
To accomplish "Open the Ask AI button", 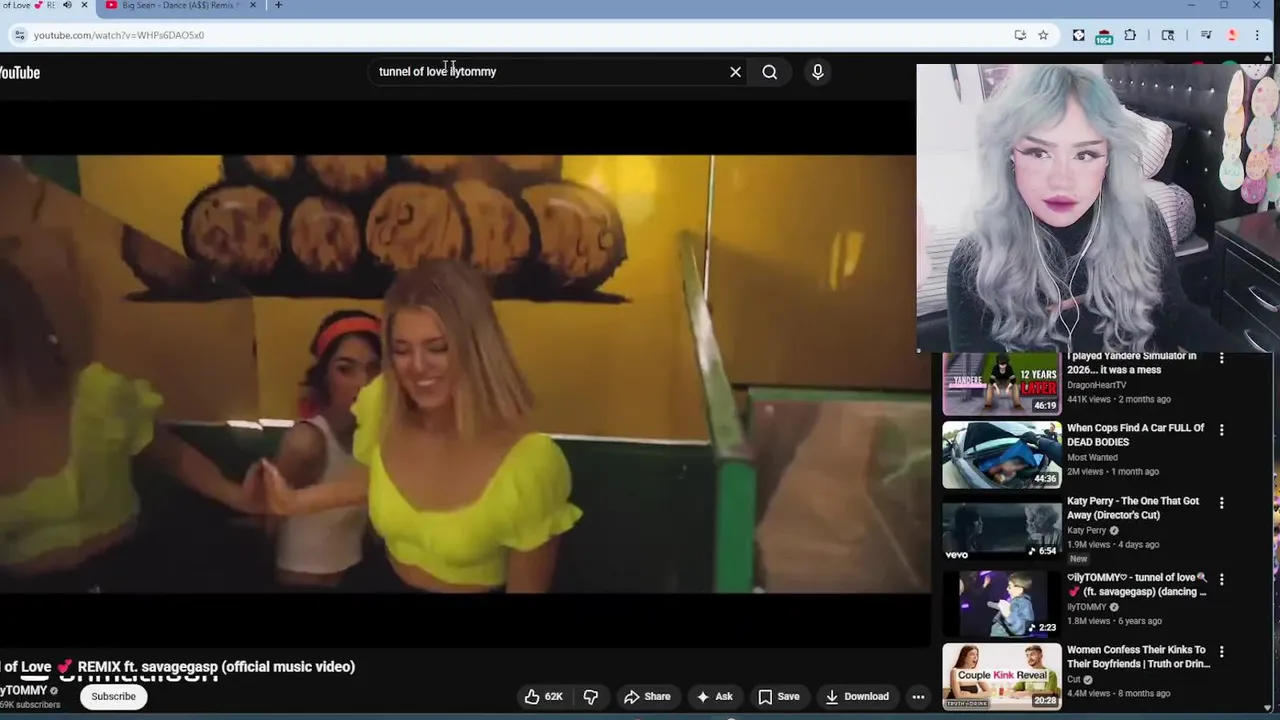I will click(714, 697).
